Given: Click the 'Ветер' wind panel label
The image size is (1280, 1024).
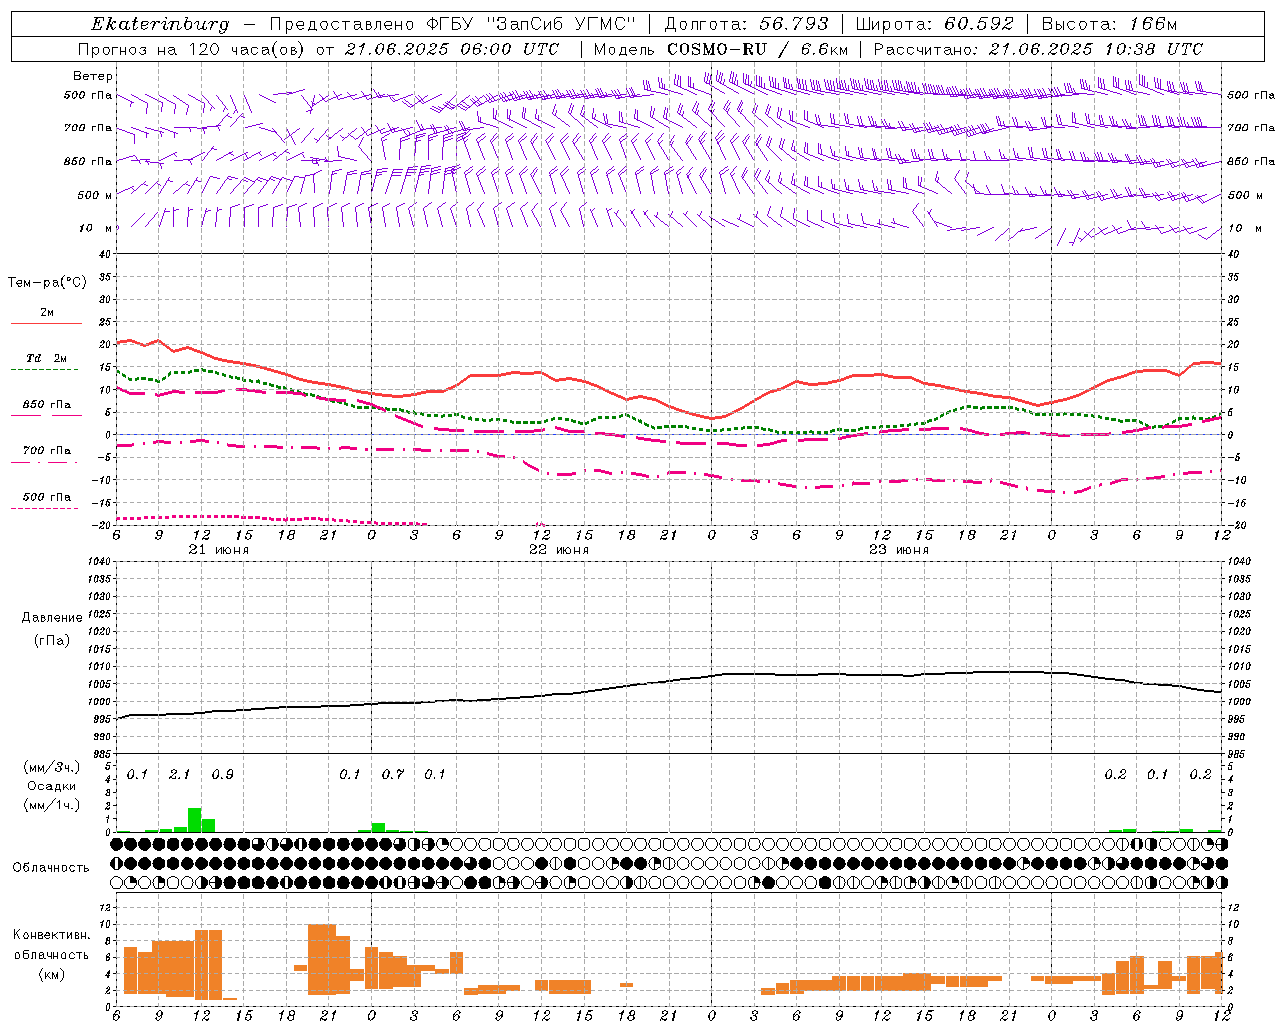Looking at the screenshot, I should [93, 76].
